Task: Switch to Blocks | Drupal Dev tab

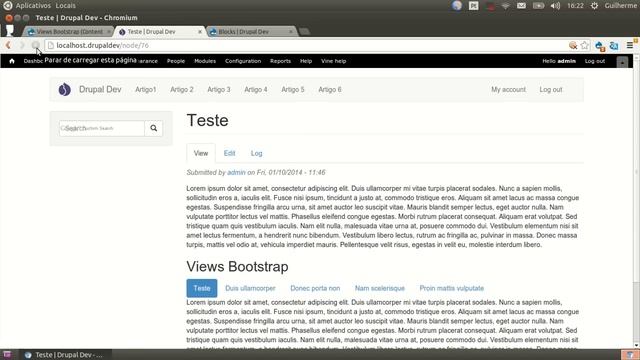Action: pos(251,31)
